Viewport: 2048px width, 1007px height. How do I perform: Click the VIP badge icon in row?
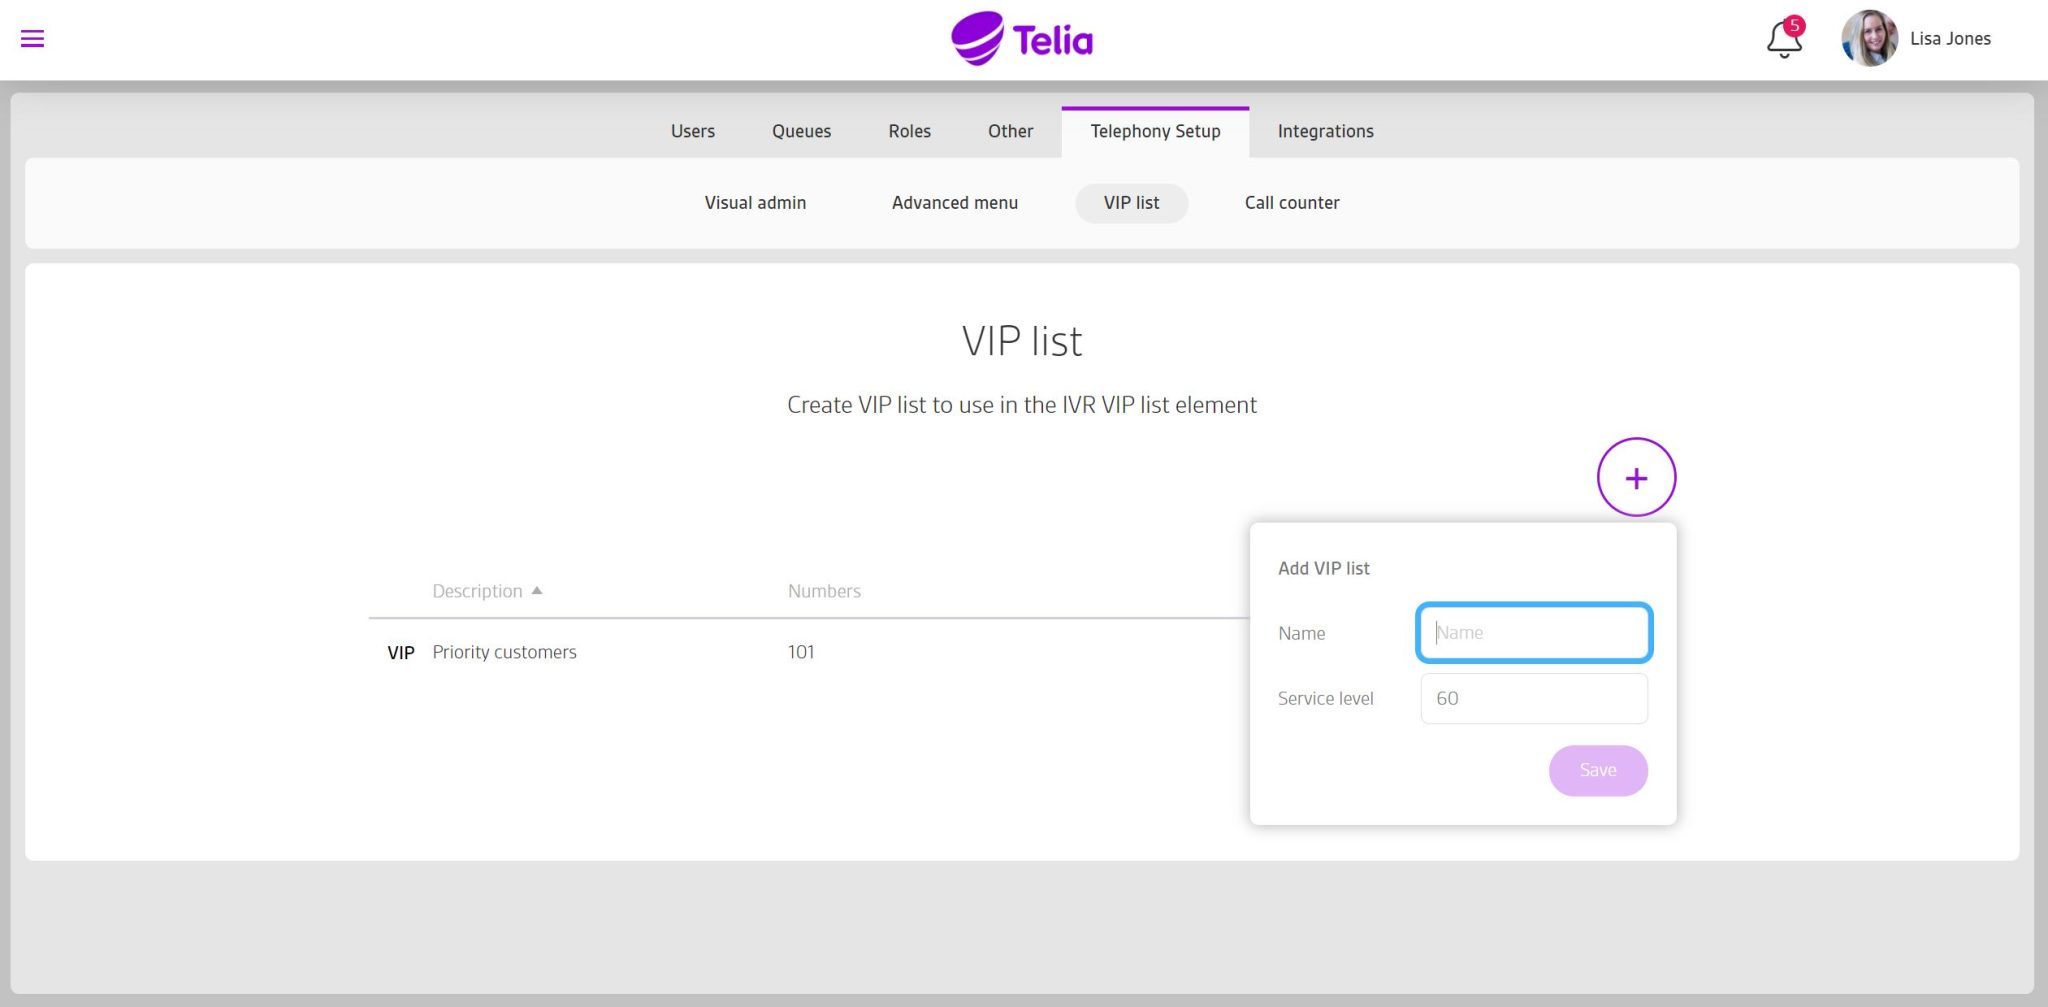point(400,653)
